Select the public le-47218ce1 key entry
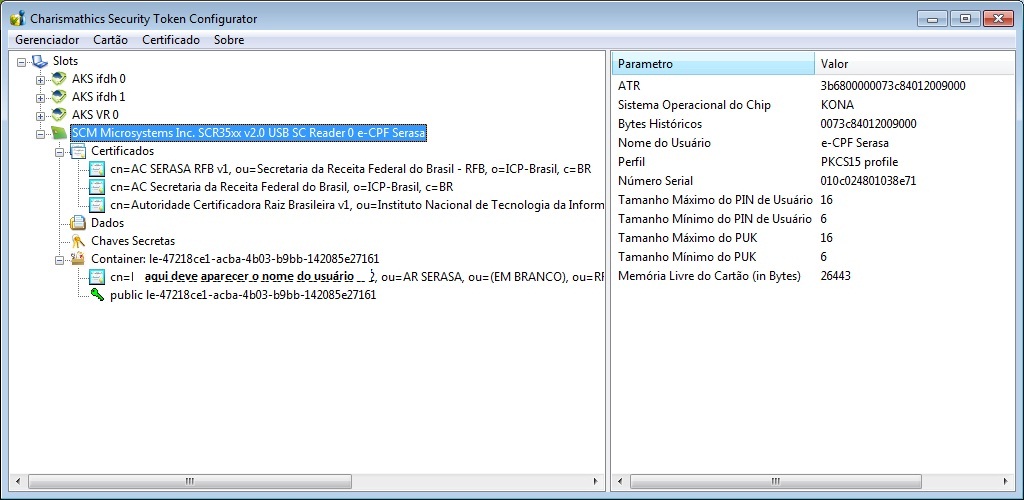Viewport: 1024px width, 500px height. pyautogui.click(x=243, y=295)
